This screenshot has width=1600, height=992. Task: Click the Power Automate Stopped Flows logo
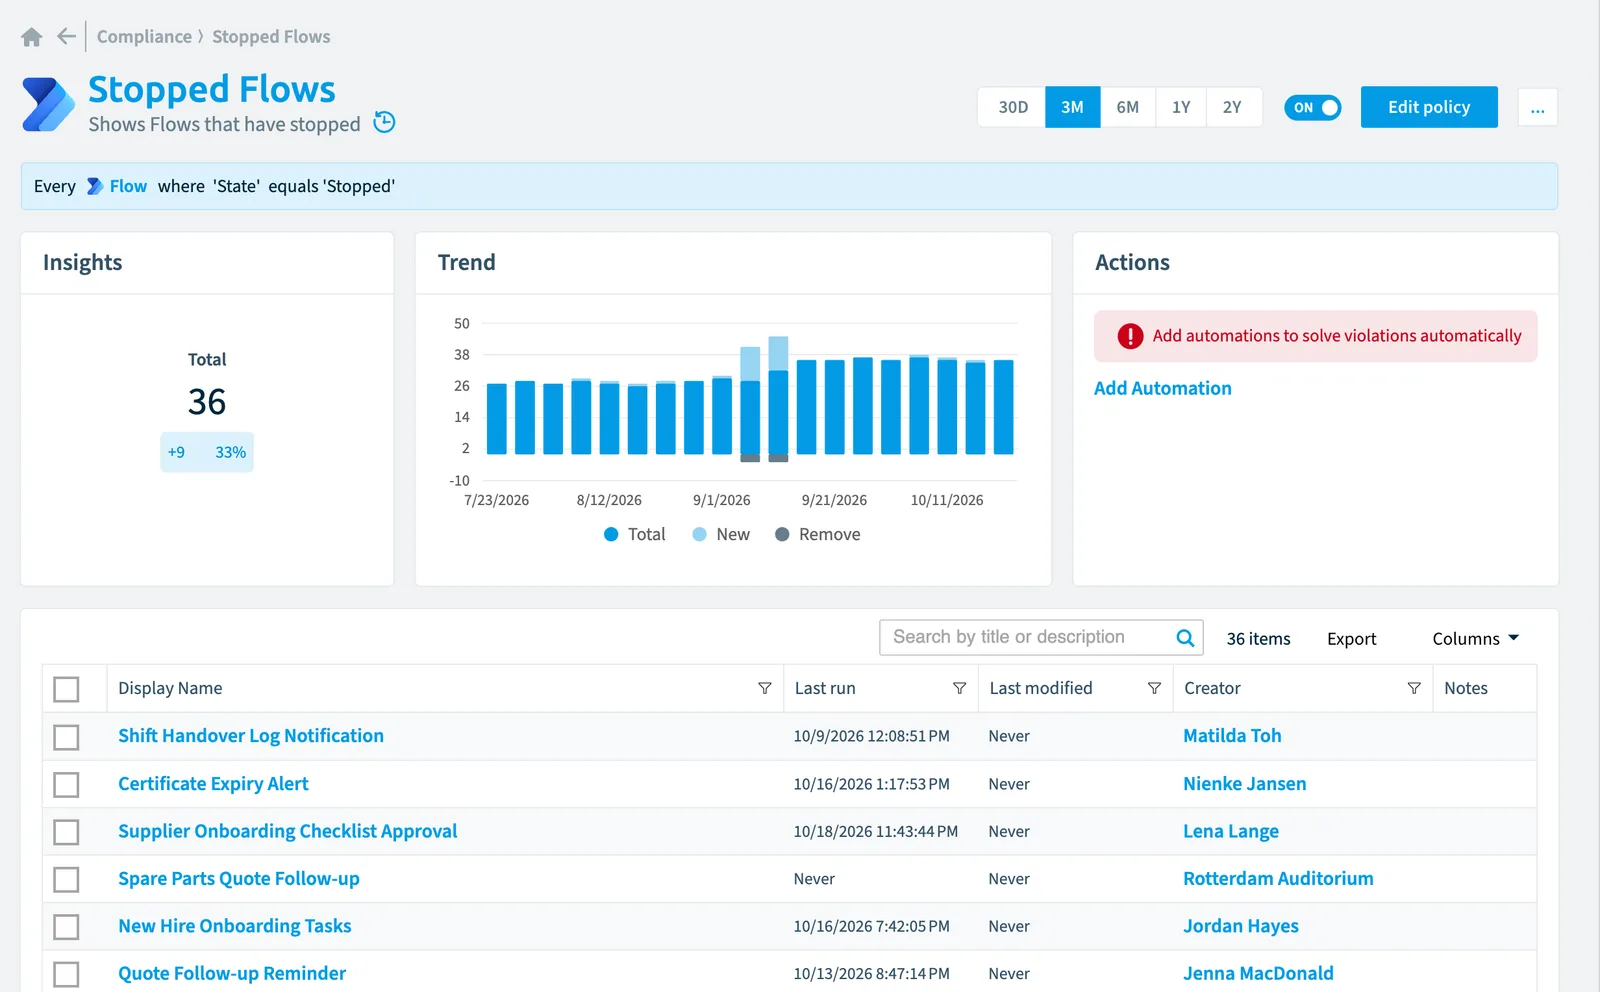(x=48, y=104)
